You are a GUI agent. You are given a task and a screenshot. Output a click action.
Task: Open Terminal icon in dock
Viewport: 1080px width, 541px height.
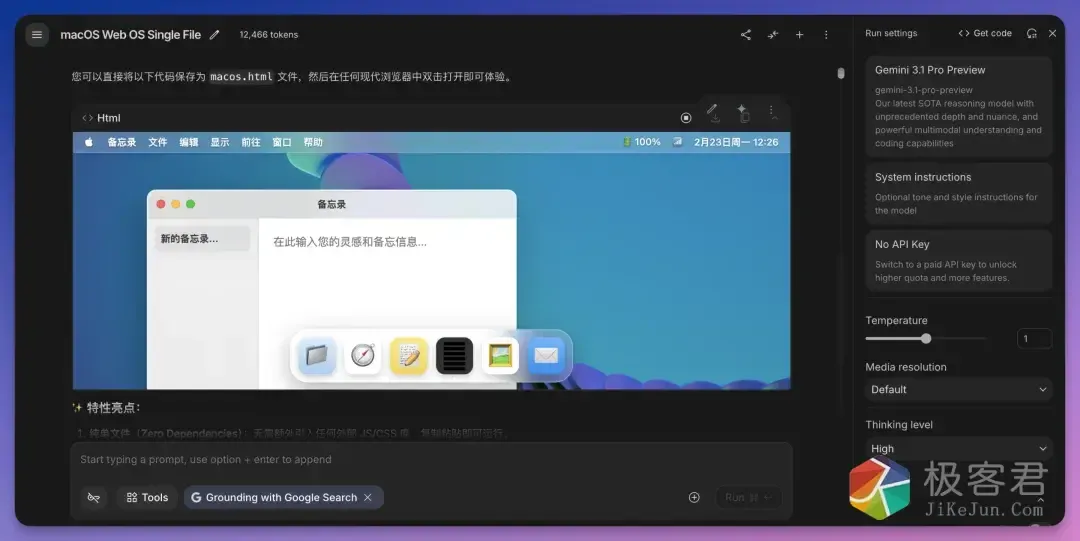(455, 356)
